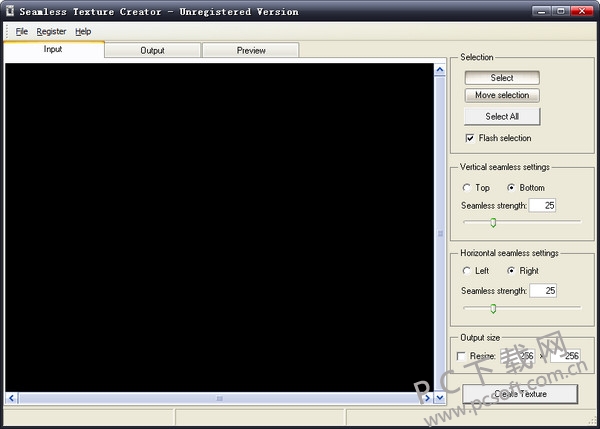The height and width of the screenshot is (429, 600).
Task: Click the canvas scroll up arrow
Action: click(440, 69)
